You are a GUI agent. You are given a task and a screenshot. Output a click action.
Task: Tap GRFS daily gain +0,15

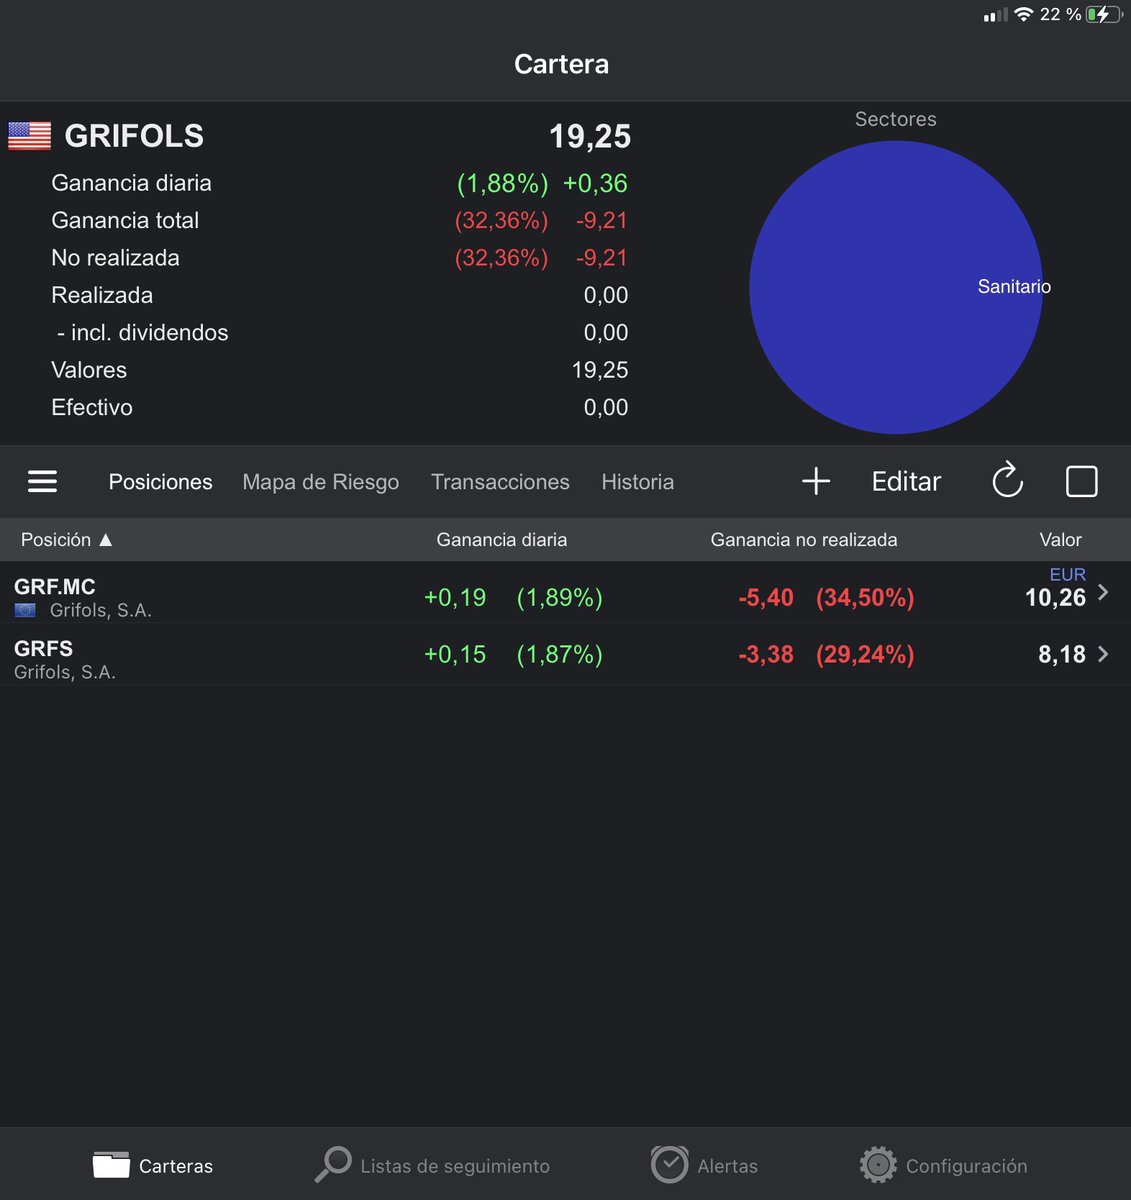pyautogui.click(x=455, y=654)
